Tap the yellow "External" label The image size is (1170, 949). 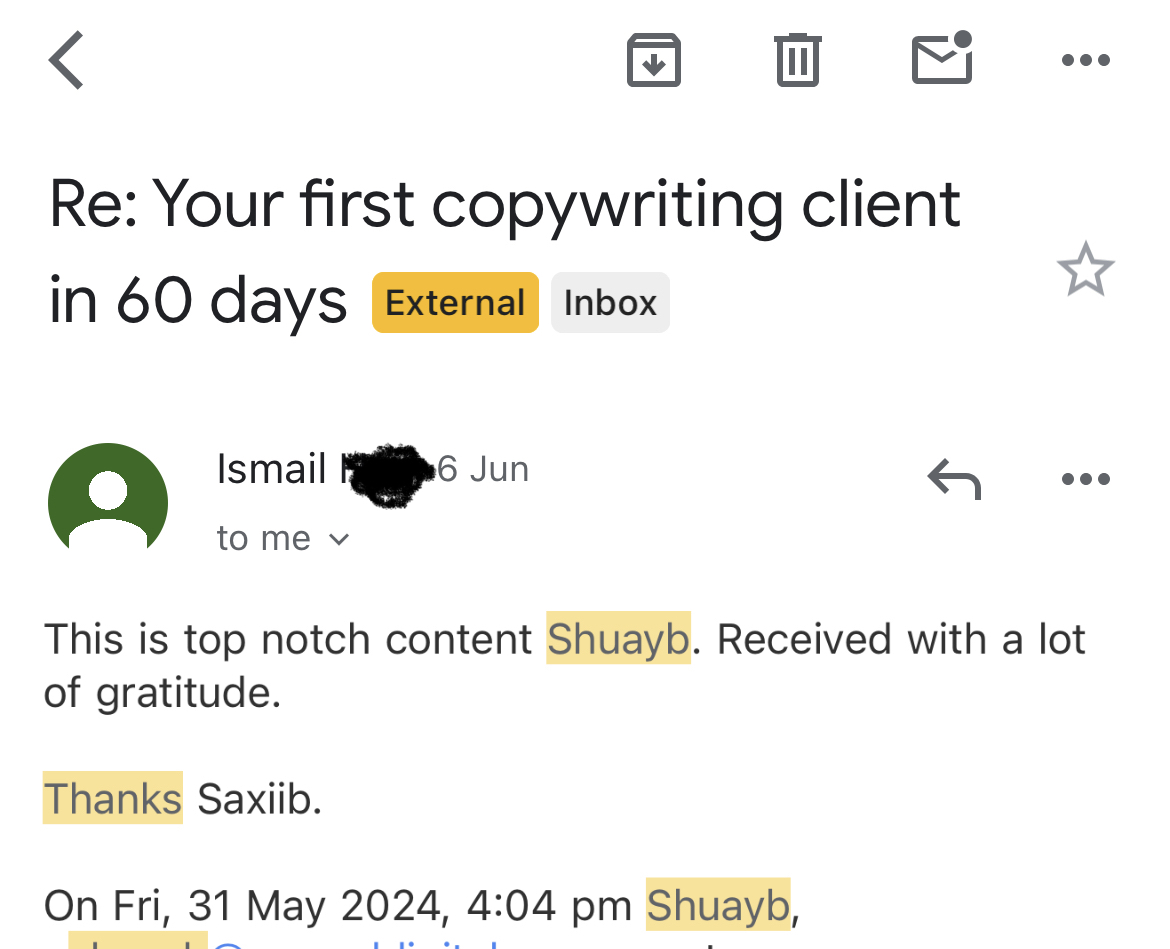[455, 303]
